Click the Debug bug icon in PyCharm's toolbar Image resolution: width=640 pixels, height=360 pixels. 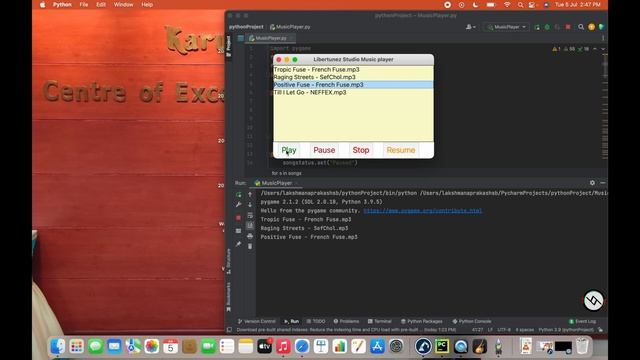pos(547,27)
